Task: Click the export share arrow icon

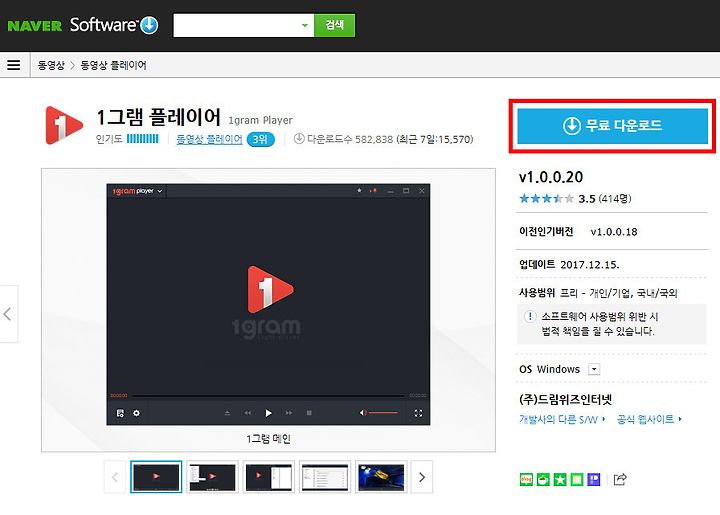Action: 620,479
